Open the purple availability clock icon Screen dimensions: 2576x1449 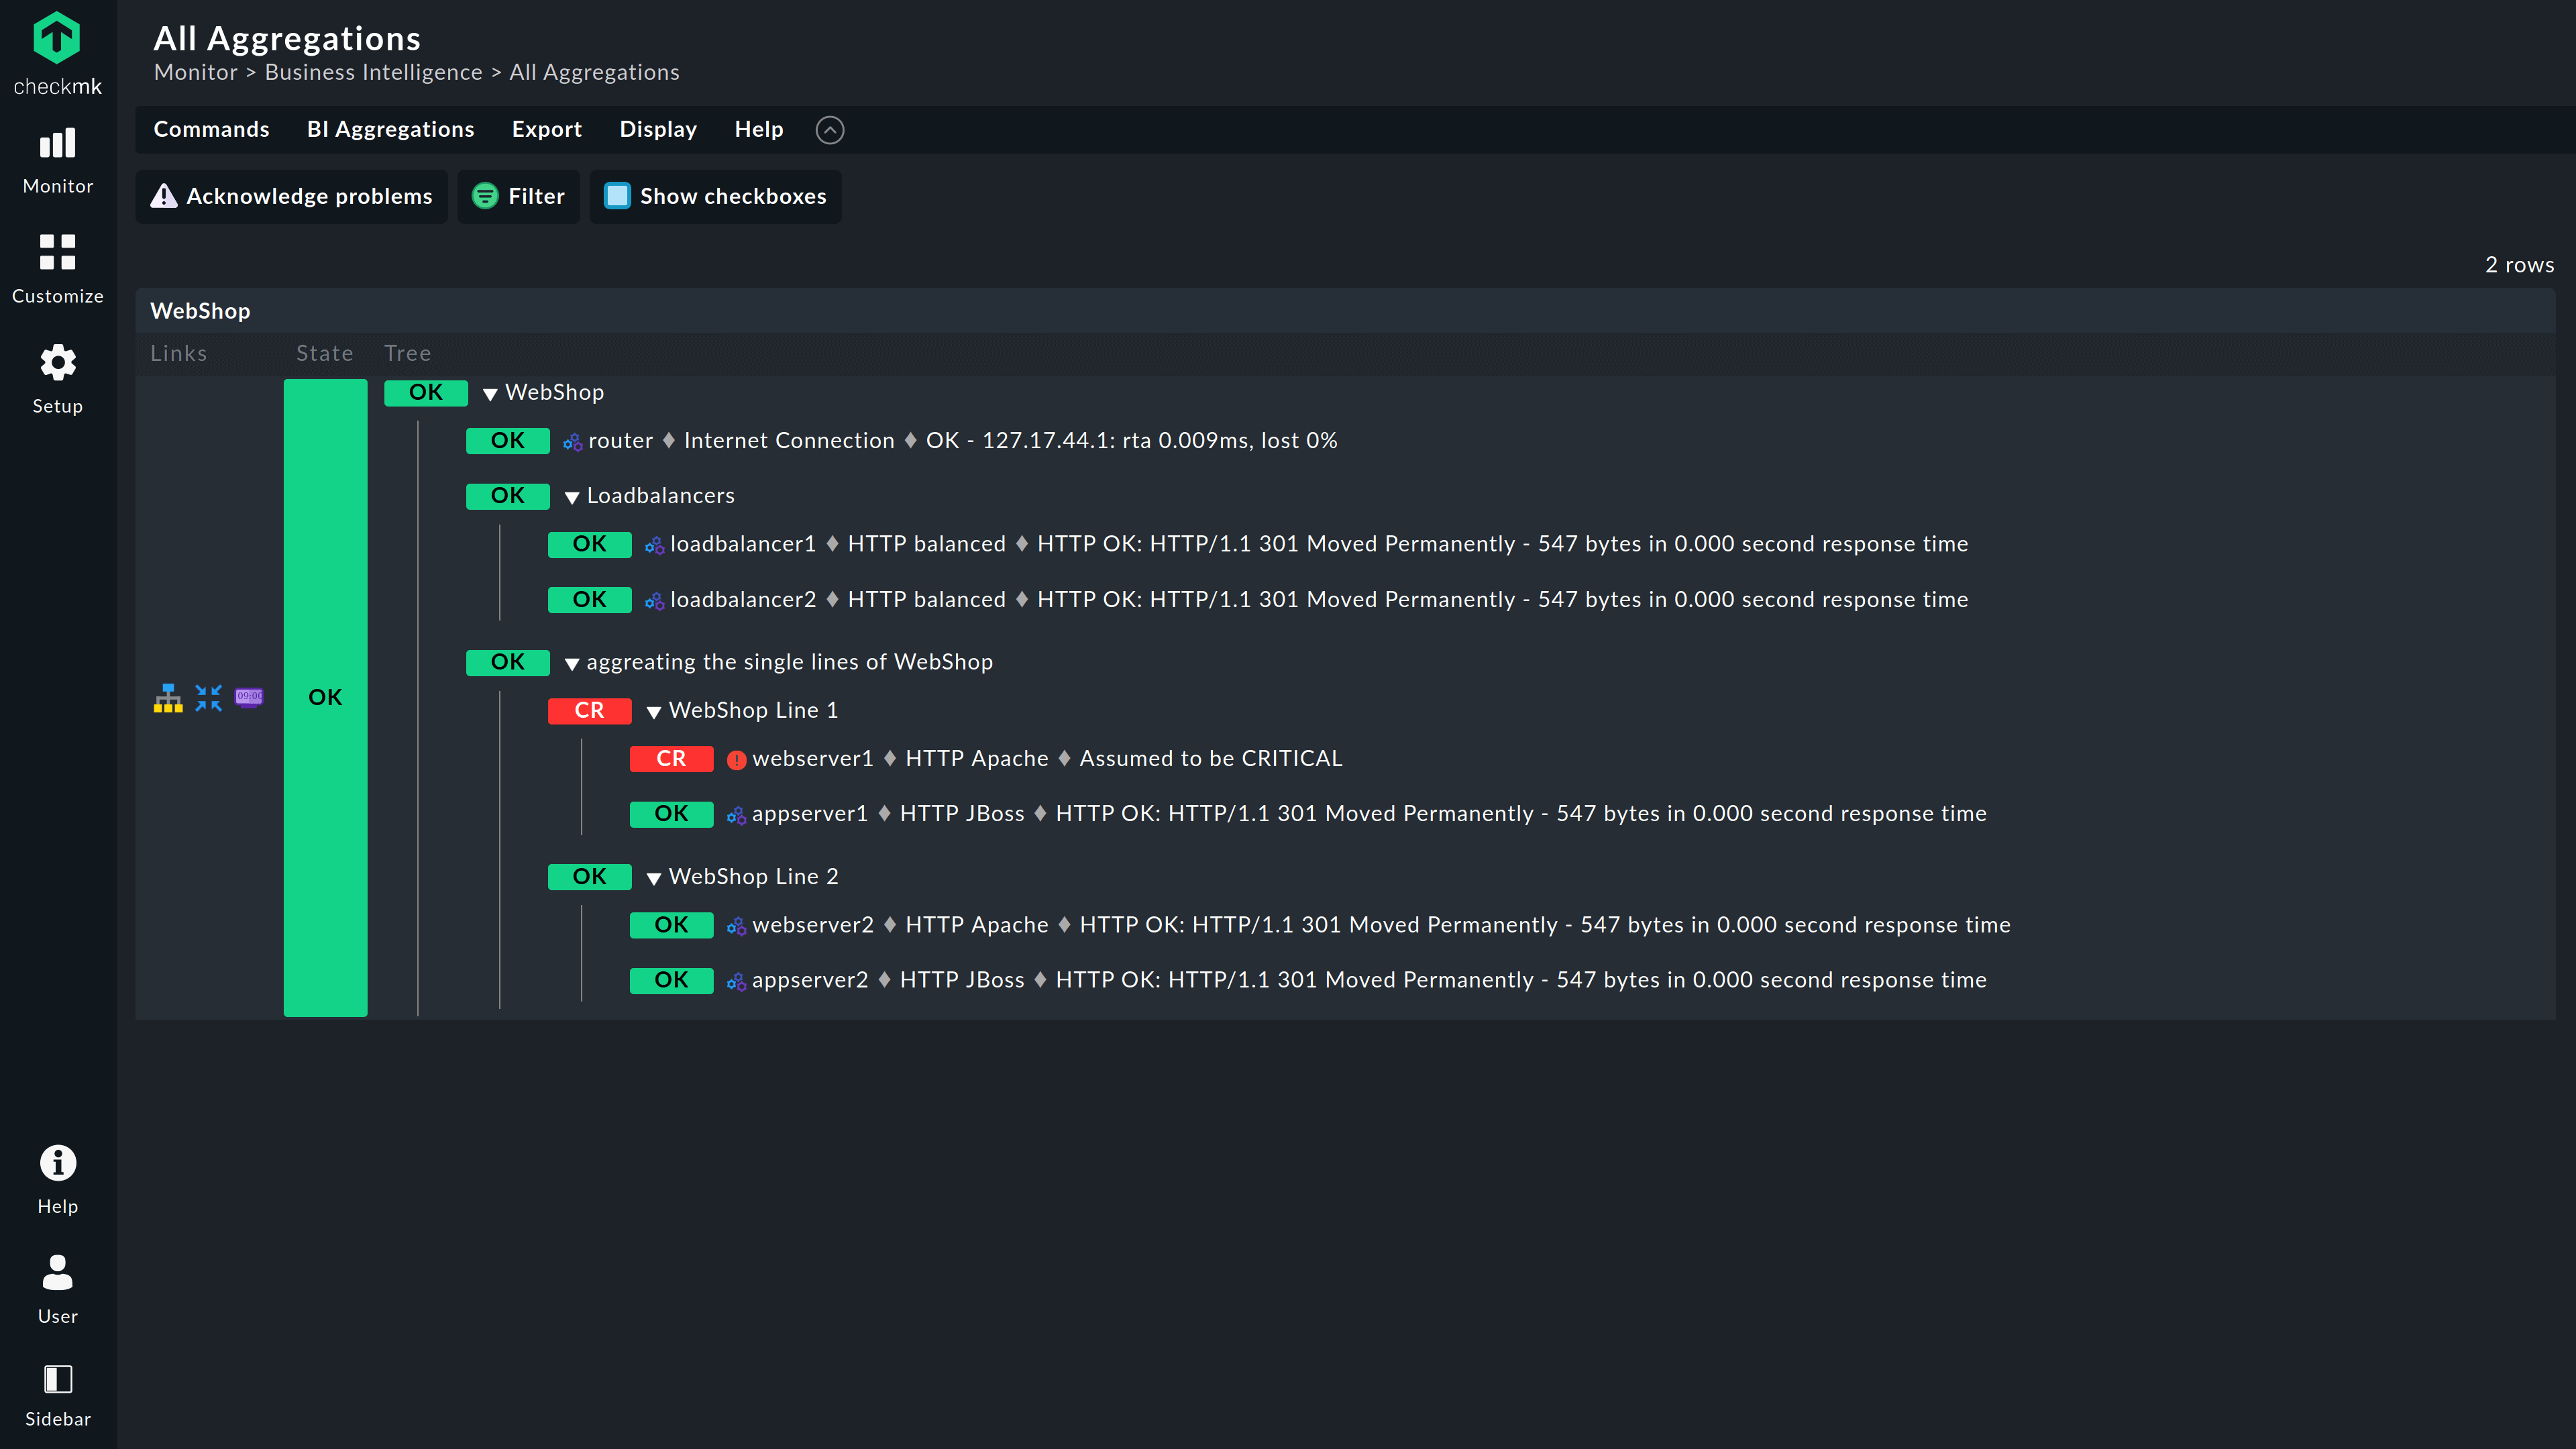point(249,697)
